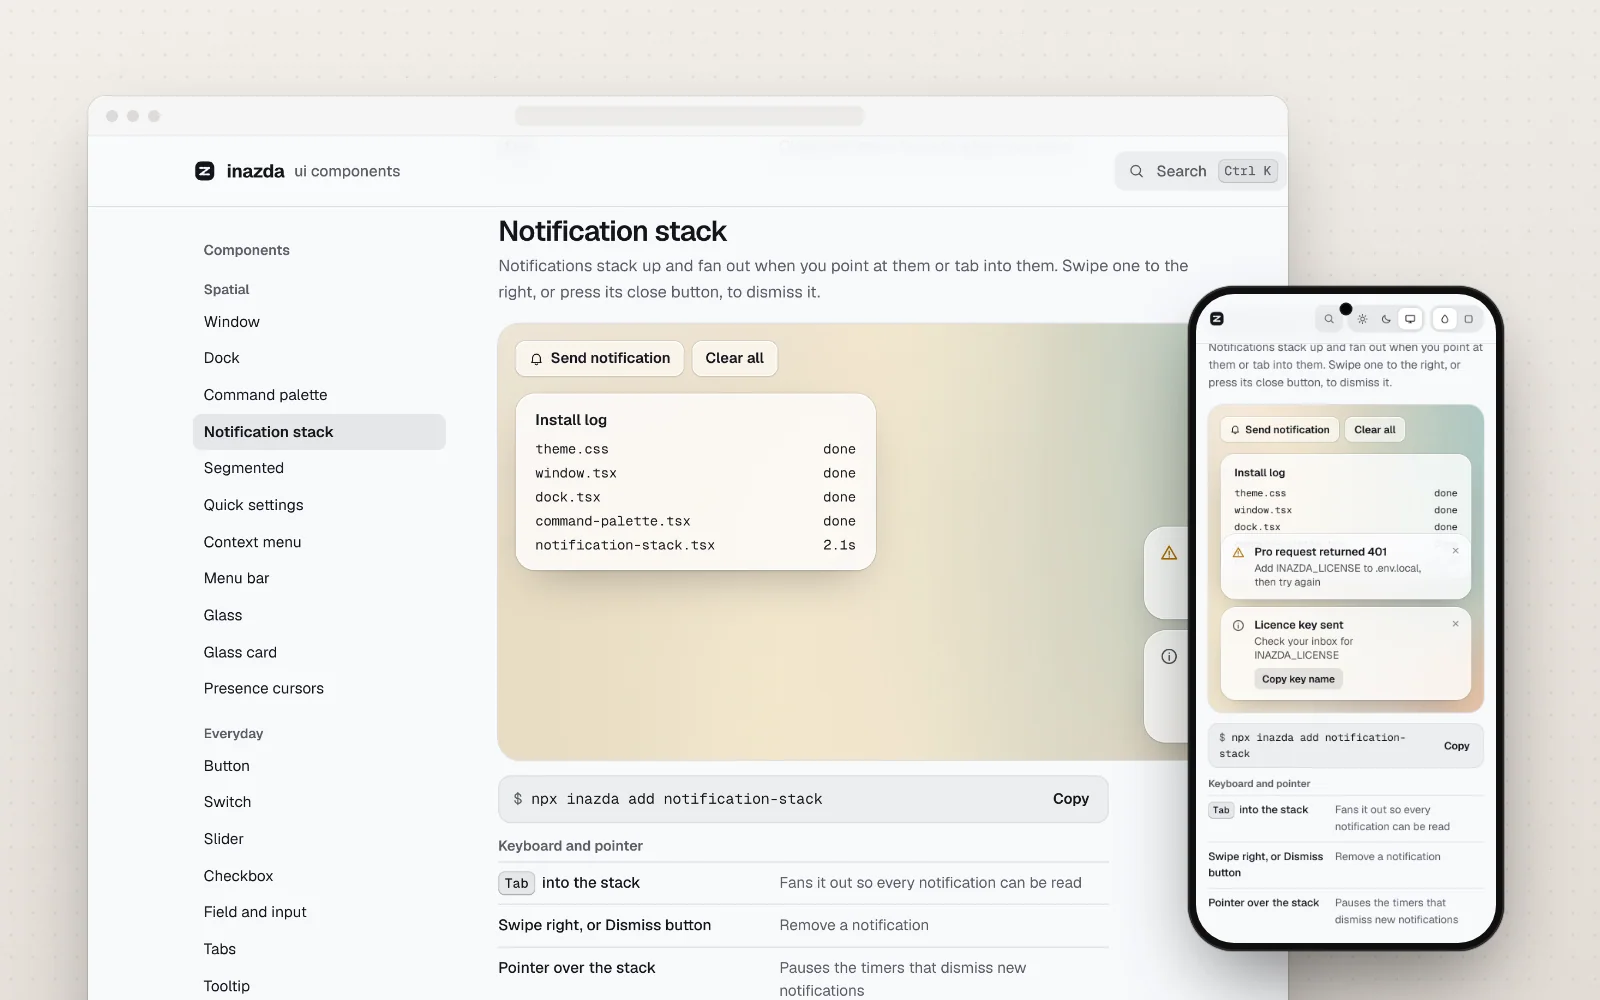Tap Clear all on the phone preview

pyautogui.click(x=1375, y=430)
